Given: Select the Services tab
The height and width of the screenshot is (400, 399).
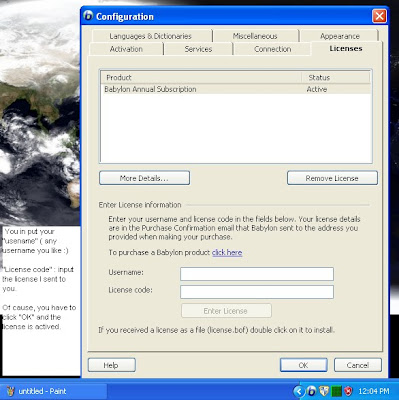Looking at the screenshot, I should [x=198, y=49].
